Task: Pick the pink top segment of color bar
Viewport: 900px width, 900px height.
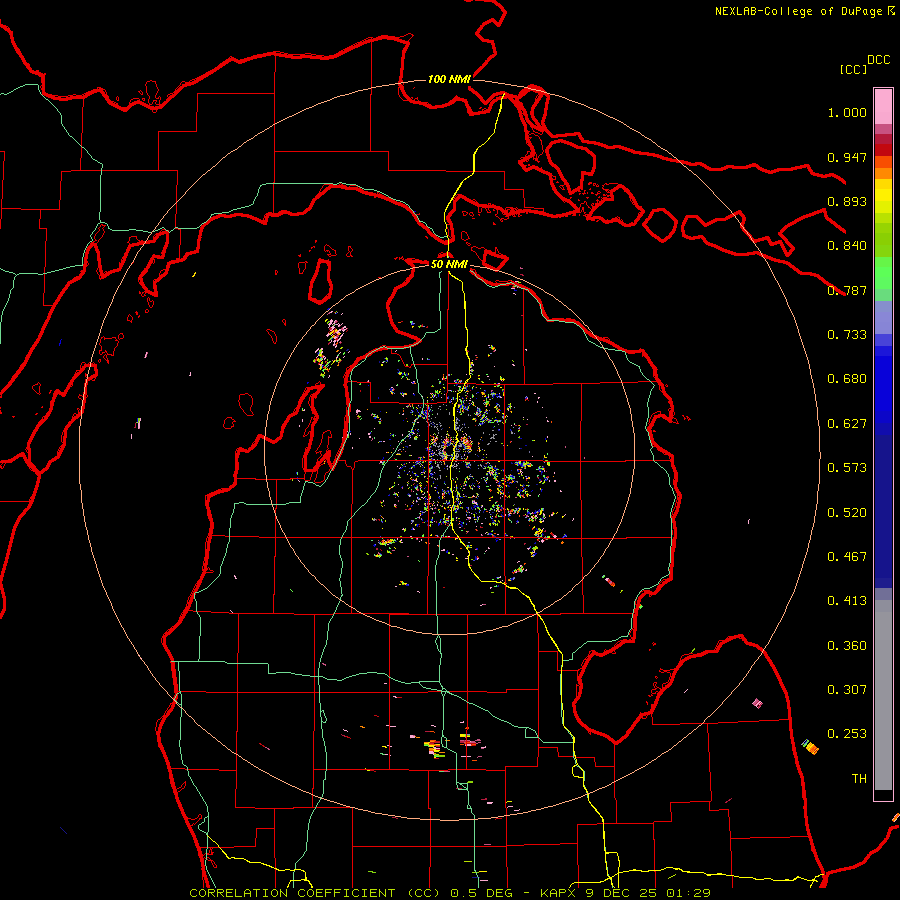Action: coord(883,106)
